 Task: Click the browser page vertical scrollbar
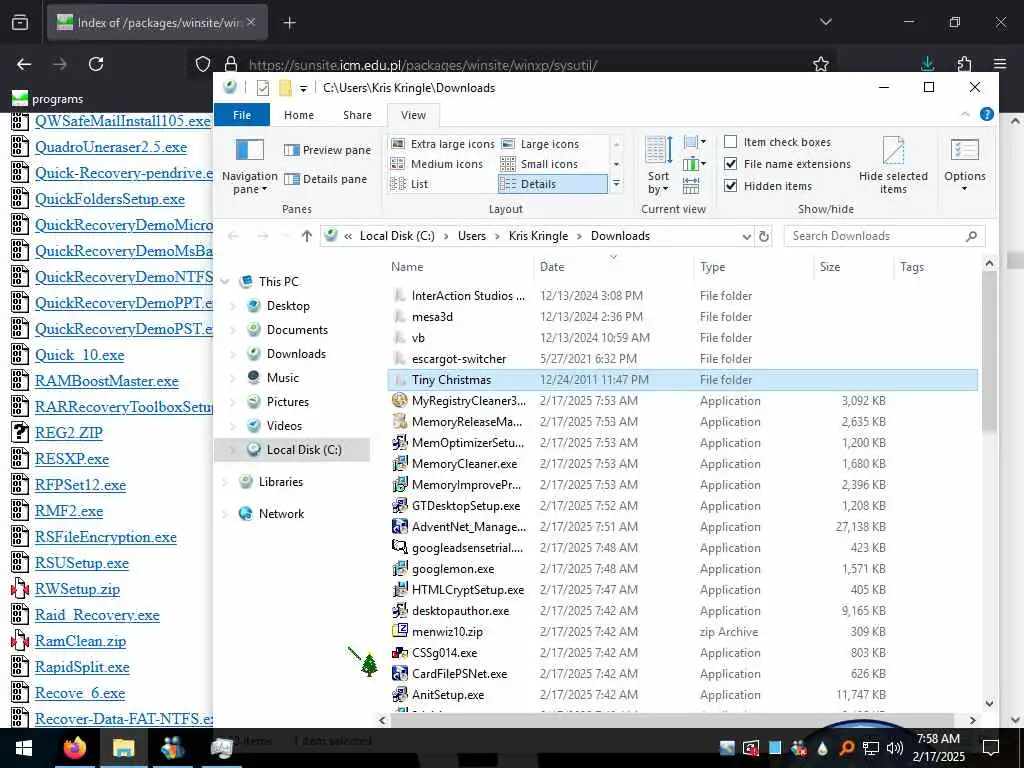1015,259
